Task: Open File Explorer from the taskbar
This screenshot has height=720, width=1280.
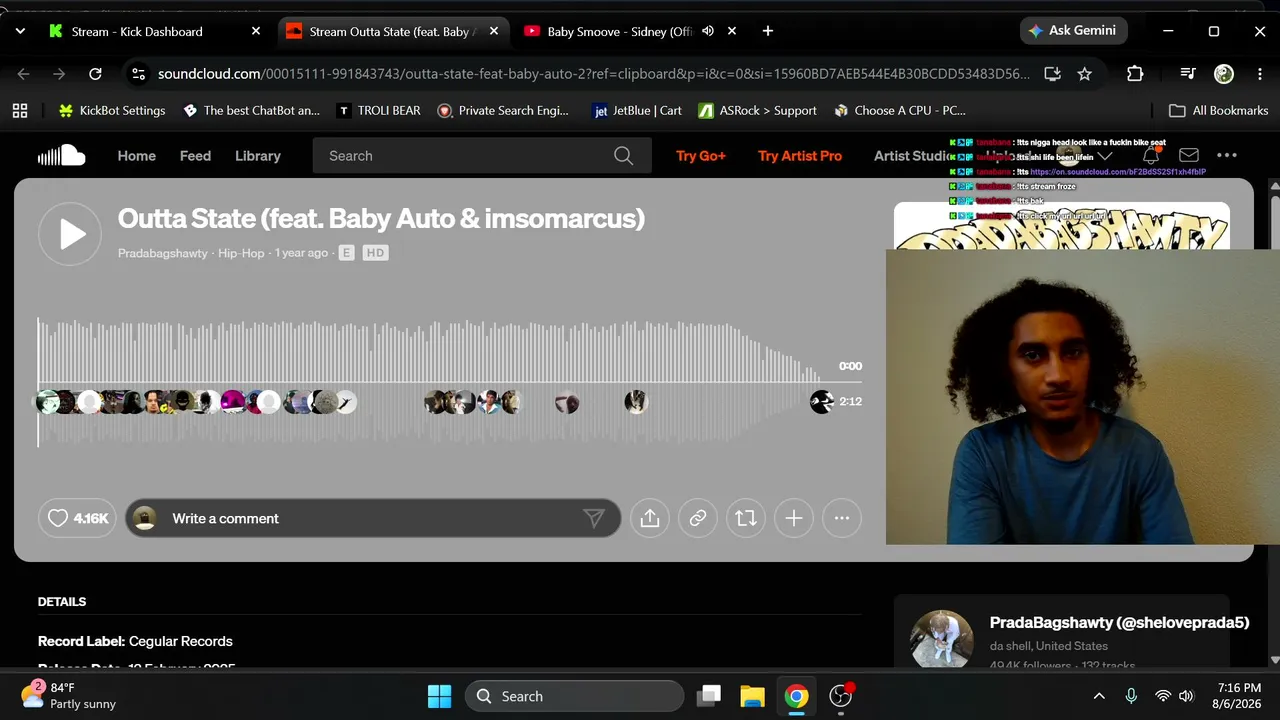Action: click(x=752, y=696)
